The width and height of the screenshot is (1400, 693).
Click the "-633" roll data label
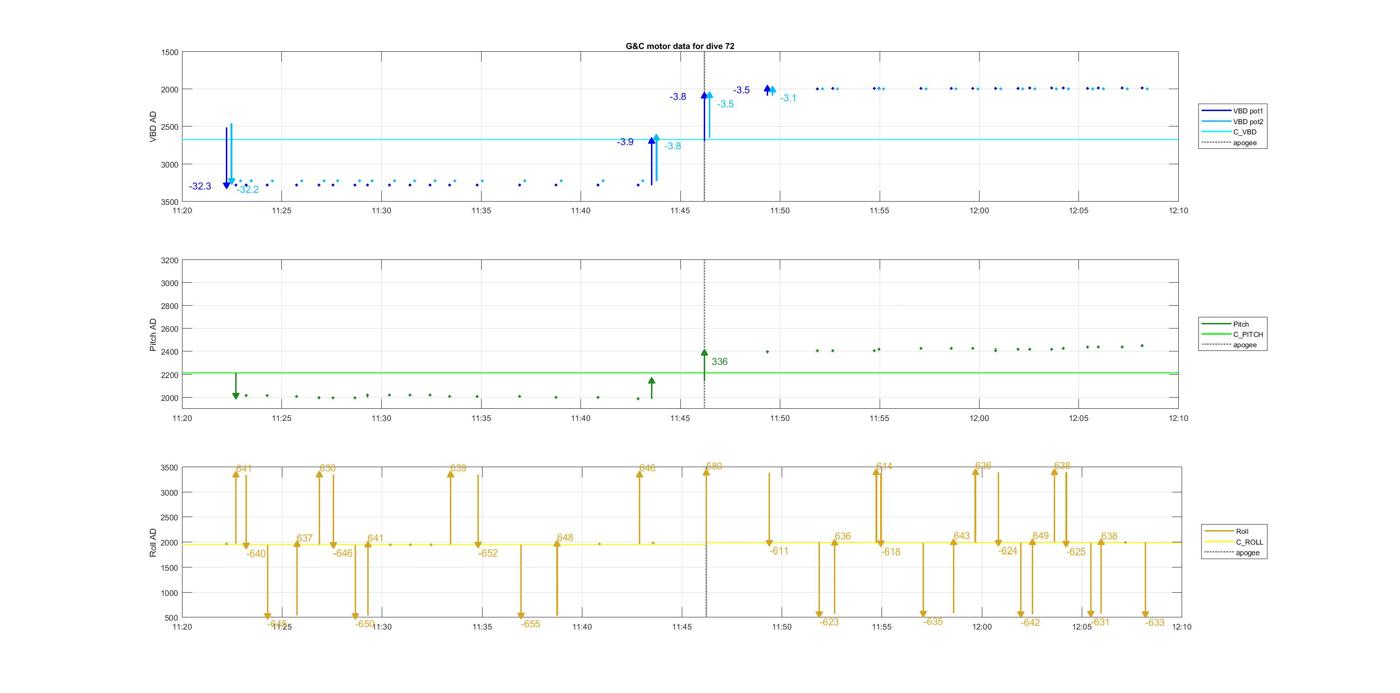pos(1155,623)
